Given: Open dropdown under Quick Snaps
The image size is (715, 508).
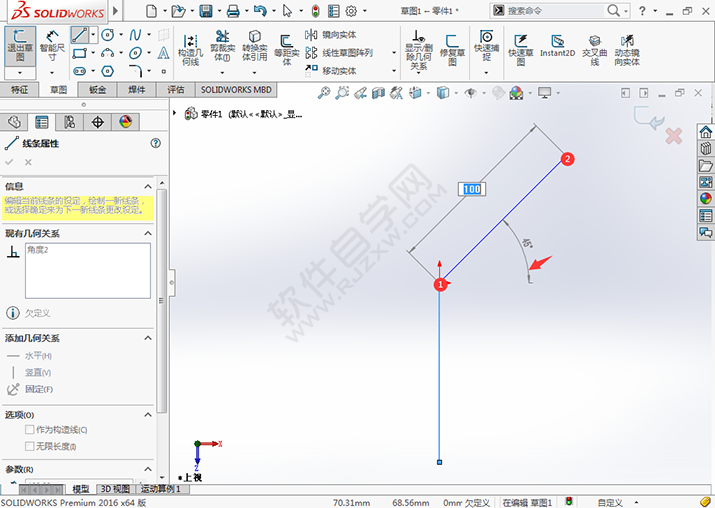Looking at the screenshot, I should coord(486,73).
